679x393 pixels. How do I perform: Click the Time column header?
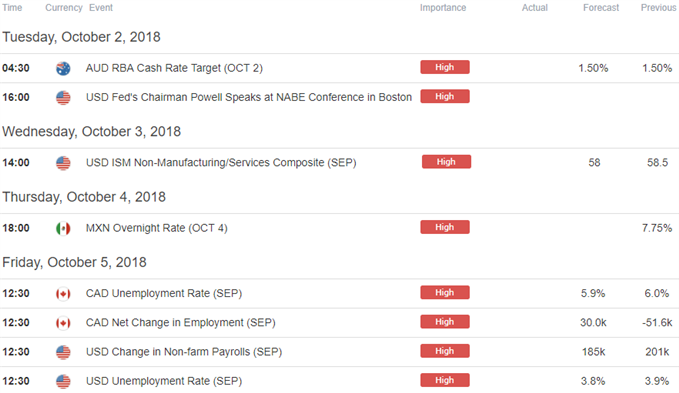point(12,7)
